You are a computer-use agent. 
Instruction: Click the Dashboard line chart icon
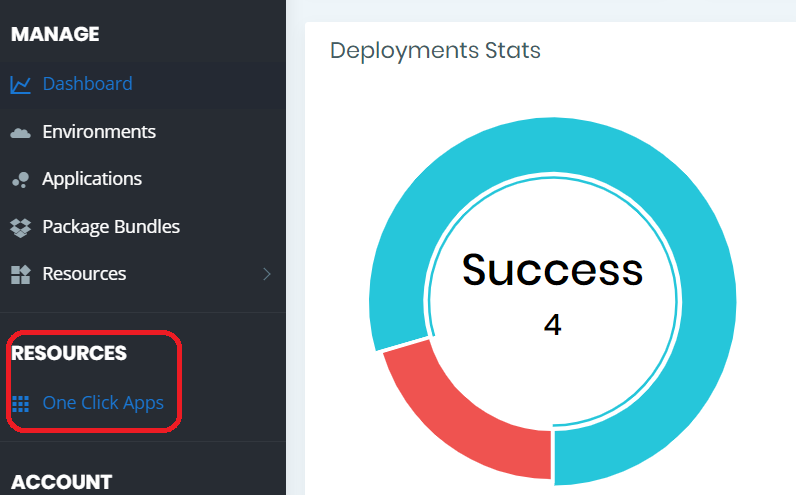coord(20,85)
